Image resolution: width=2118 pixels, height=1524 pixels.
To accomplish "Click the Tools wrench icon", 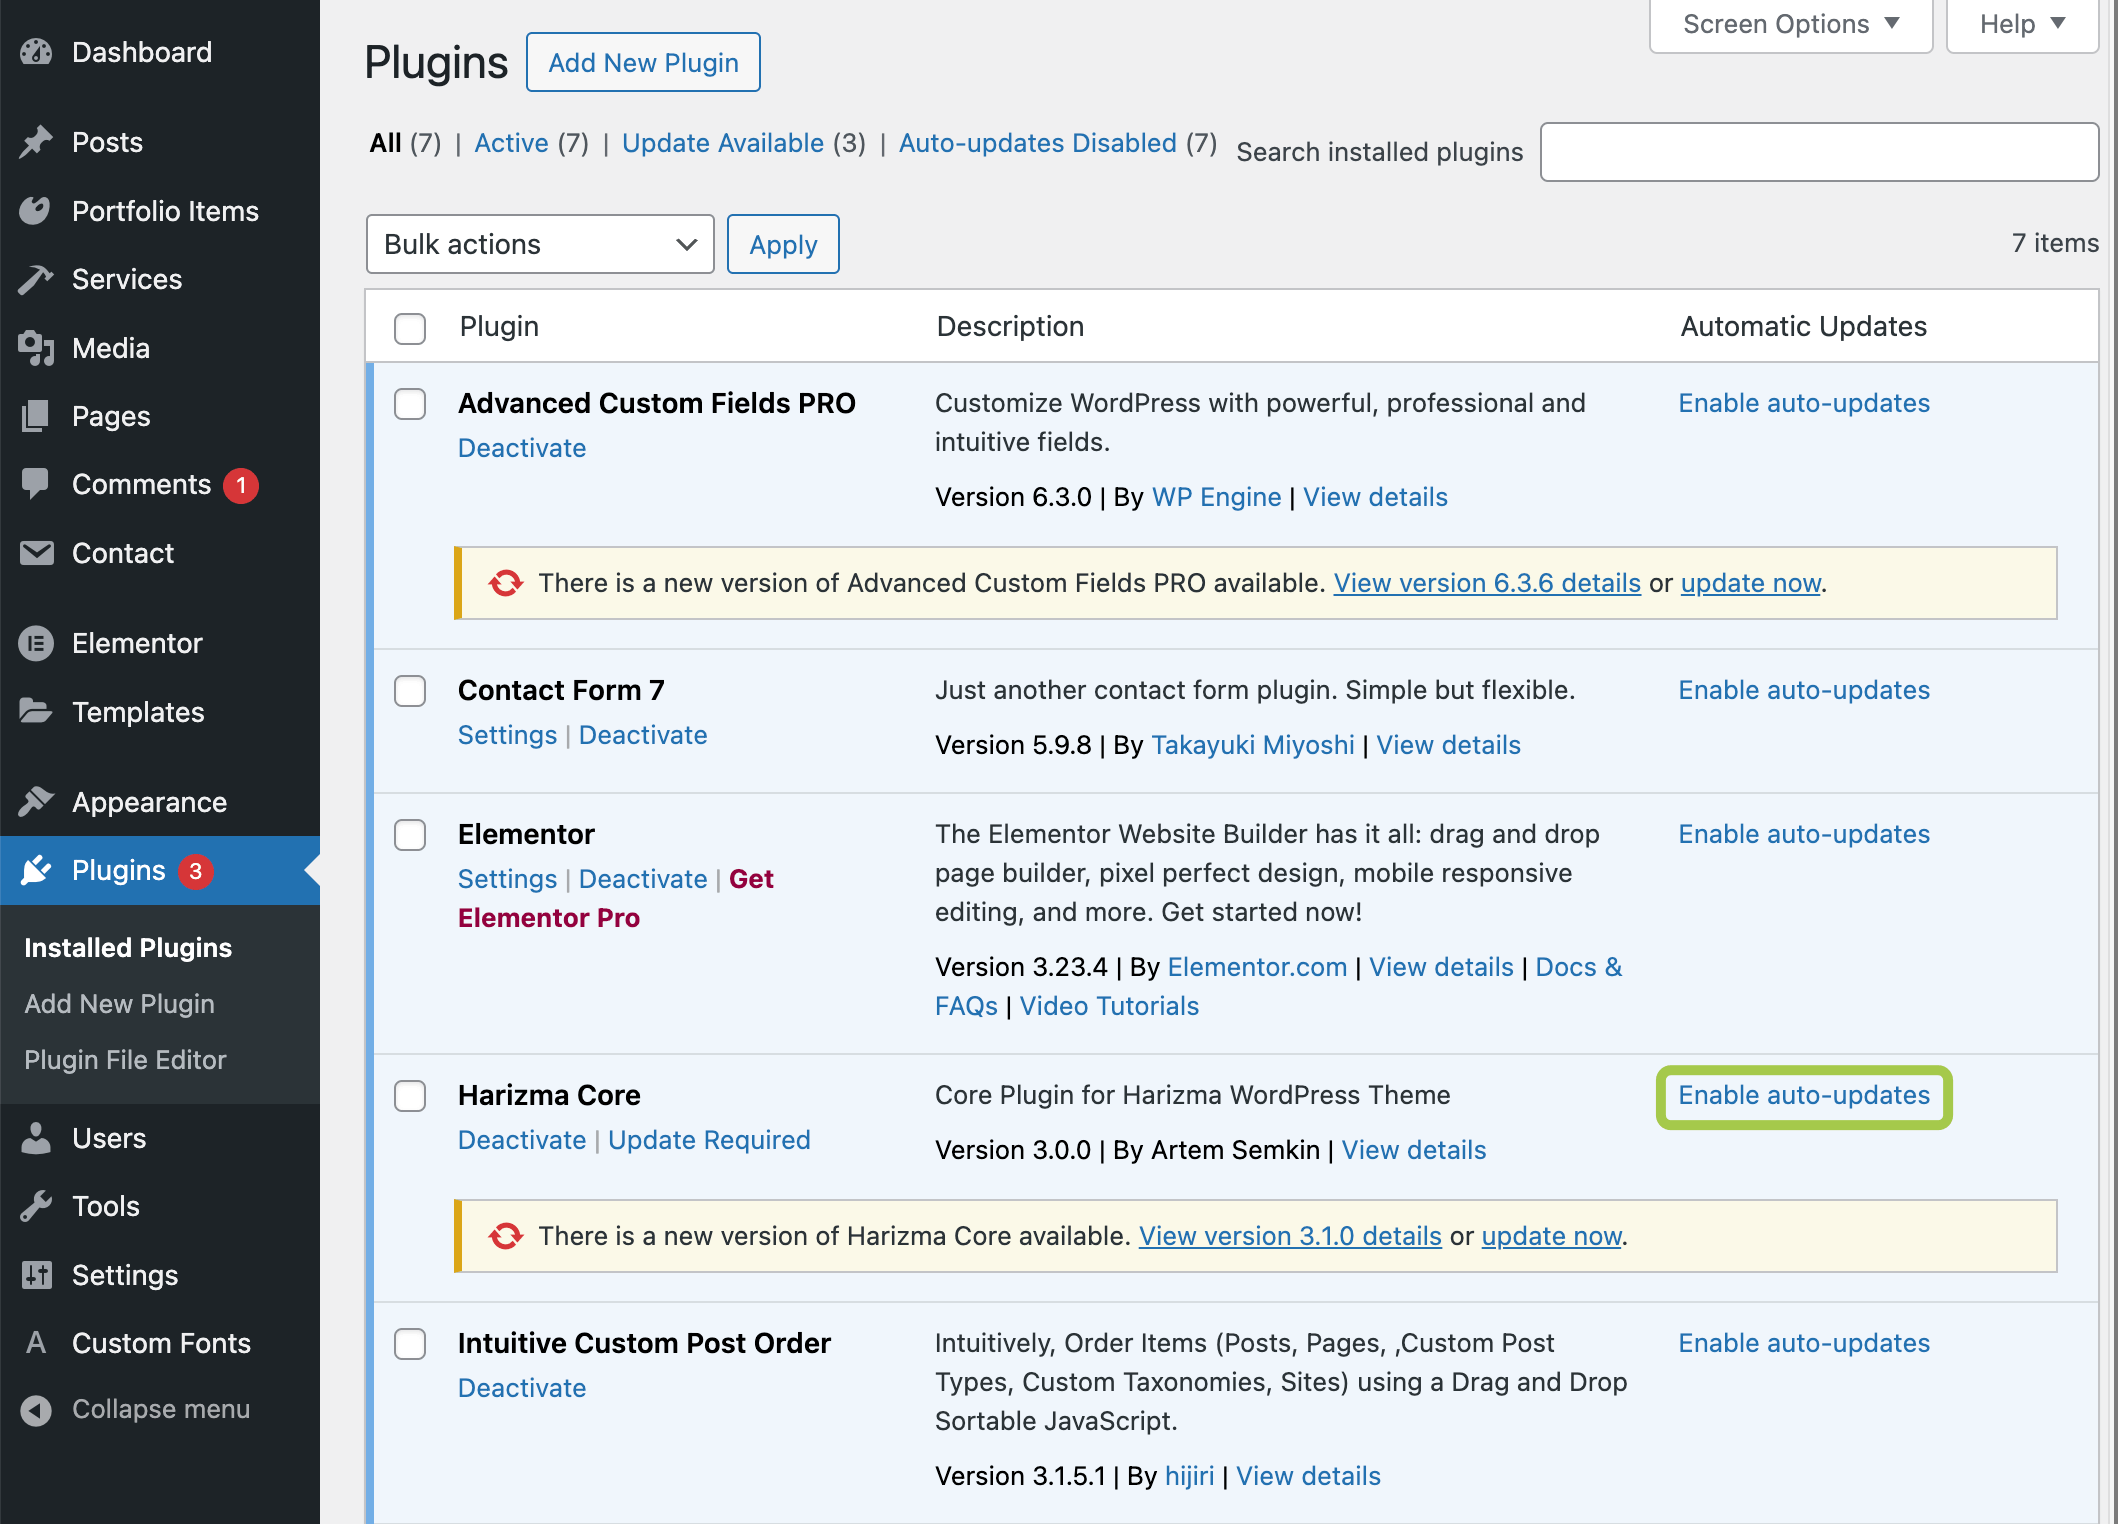I will tap(36, 1206).
